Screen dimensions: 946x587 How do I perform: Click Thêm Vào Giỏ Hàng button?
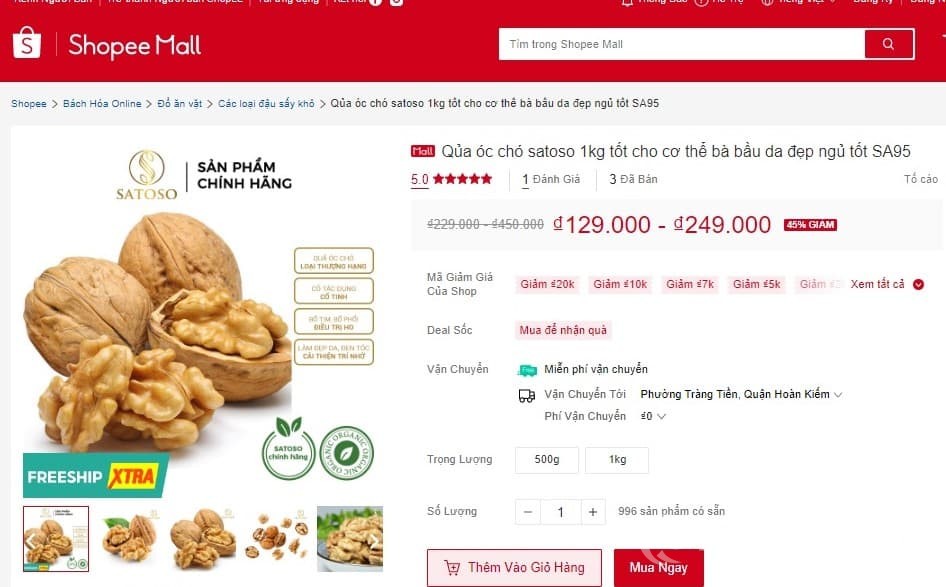tap(514, 568)
